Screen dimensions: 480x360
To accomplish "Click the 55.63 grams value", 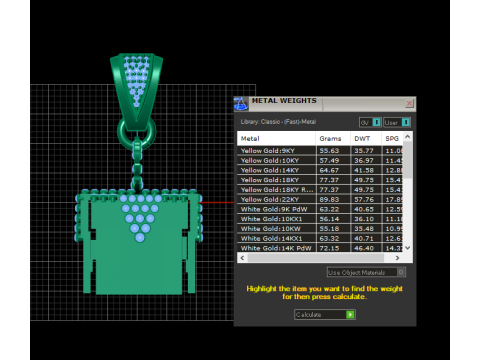I will 329,151.
